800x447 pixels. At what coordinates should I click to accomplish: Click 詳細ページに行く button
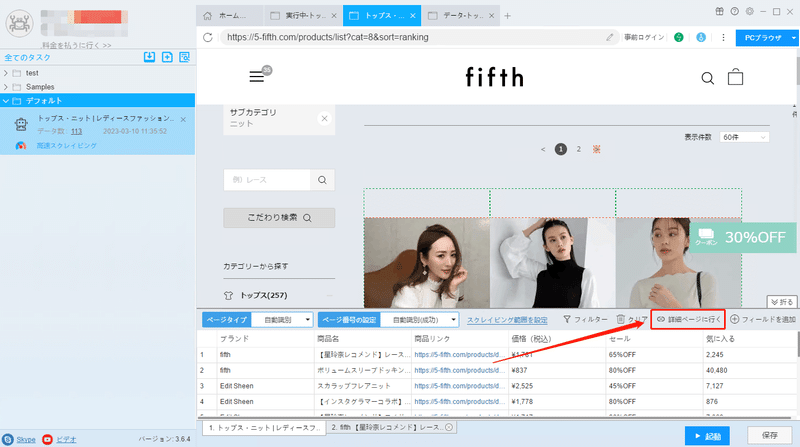tap(688, 319)
